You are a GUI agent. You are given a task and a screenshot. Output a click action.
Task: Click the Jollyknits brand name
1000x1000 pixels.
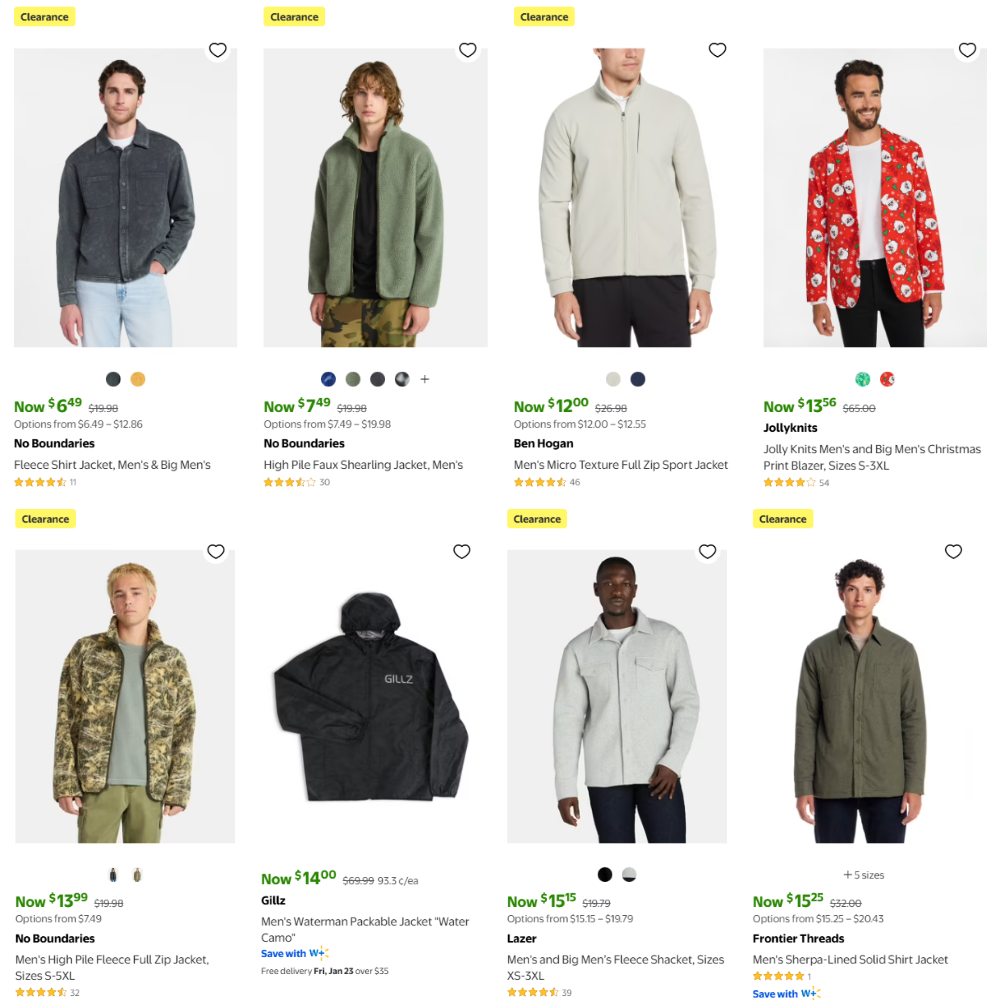(x=790, y=428)
